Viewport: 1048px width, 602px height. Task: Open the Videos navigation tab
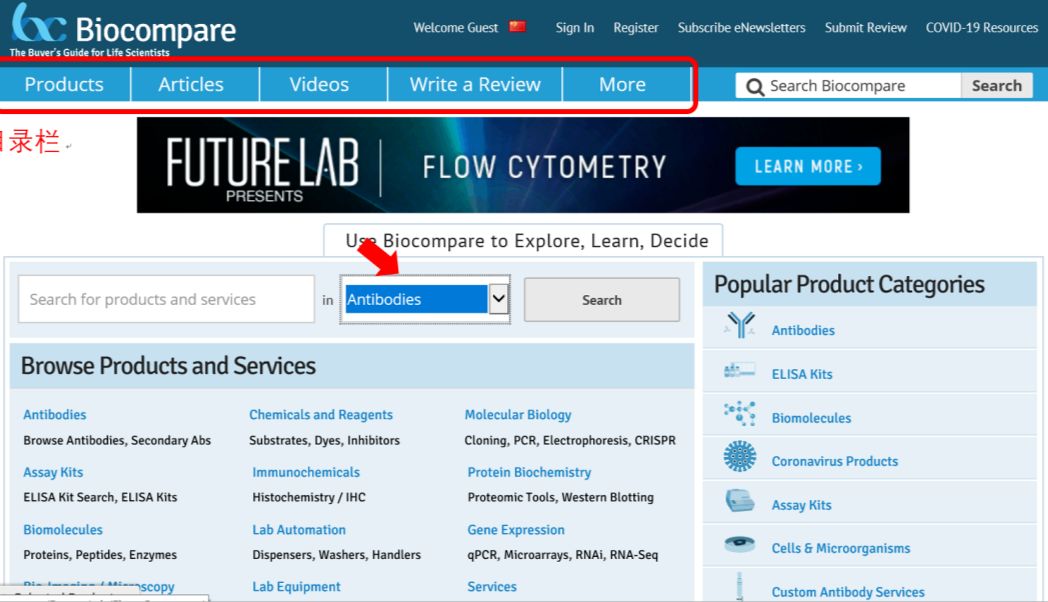point(319,85)
